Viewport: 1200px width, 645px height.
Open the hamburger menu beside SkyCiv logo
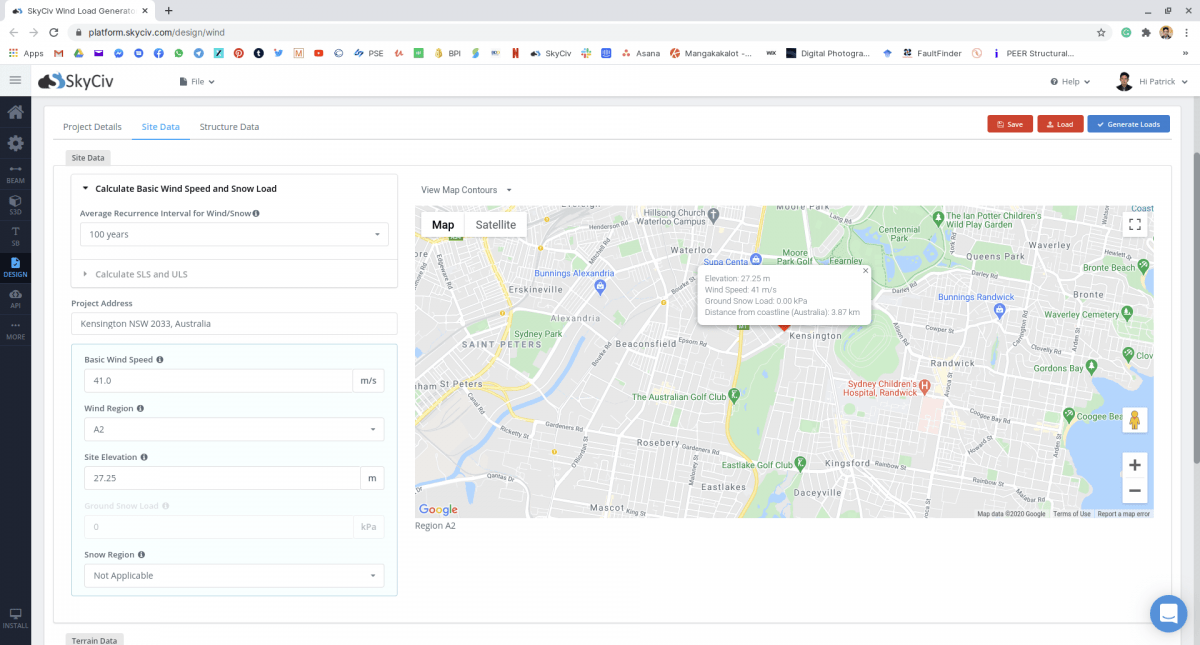click(15, 80)
